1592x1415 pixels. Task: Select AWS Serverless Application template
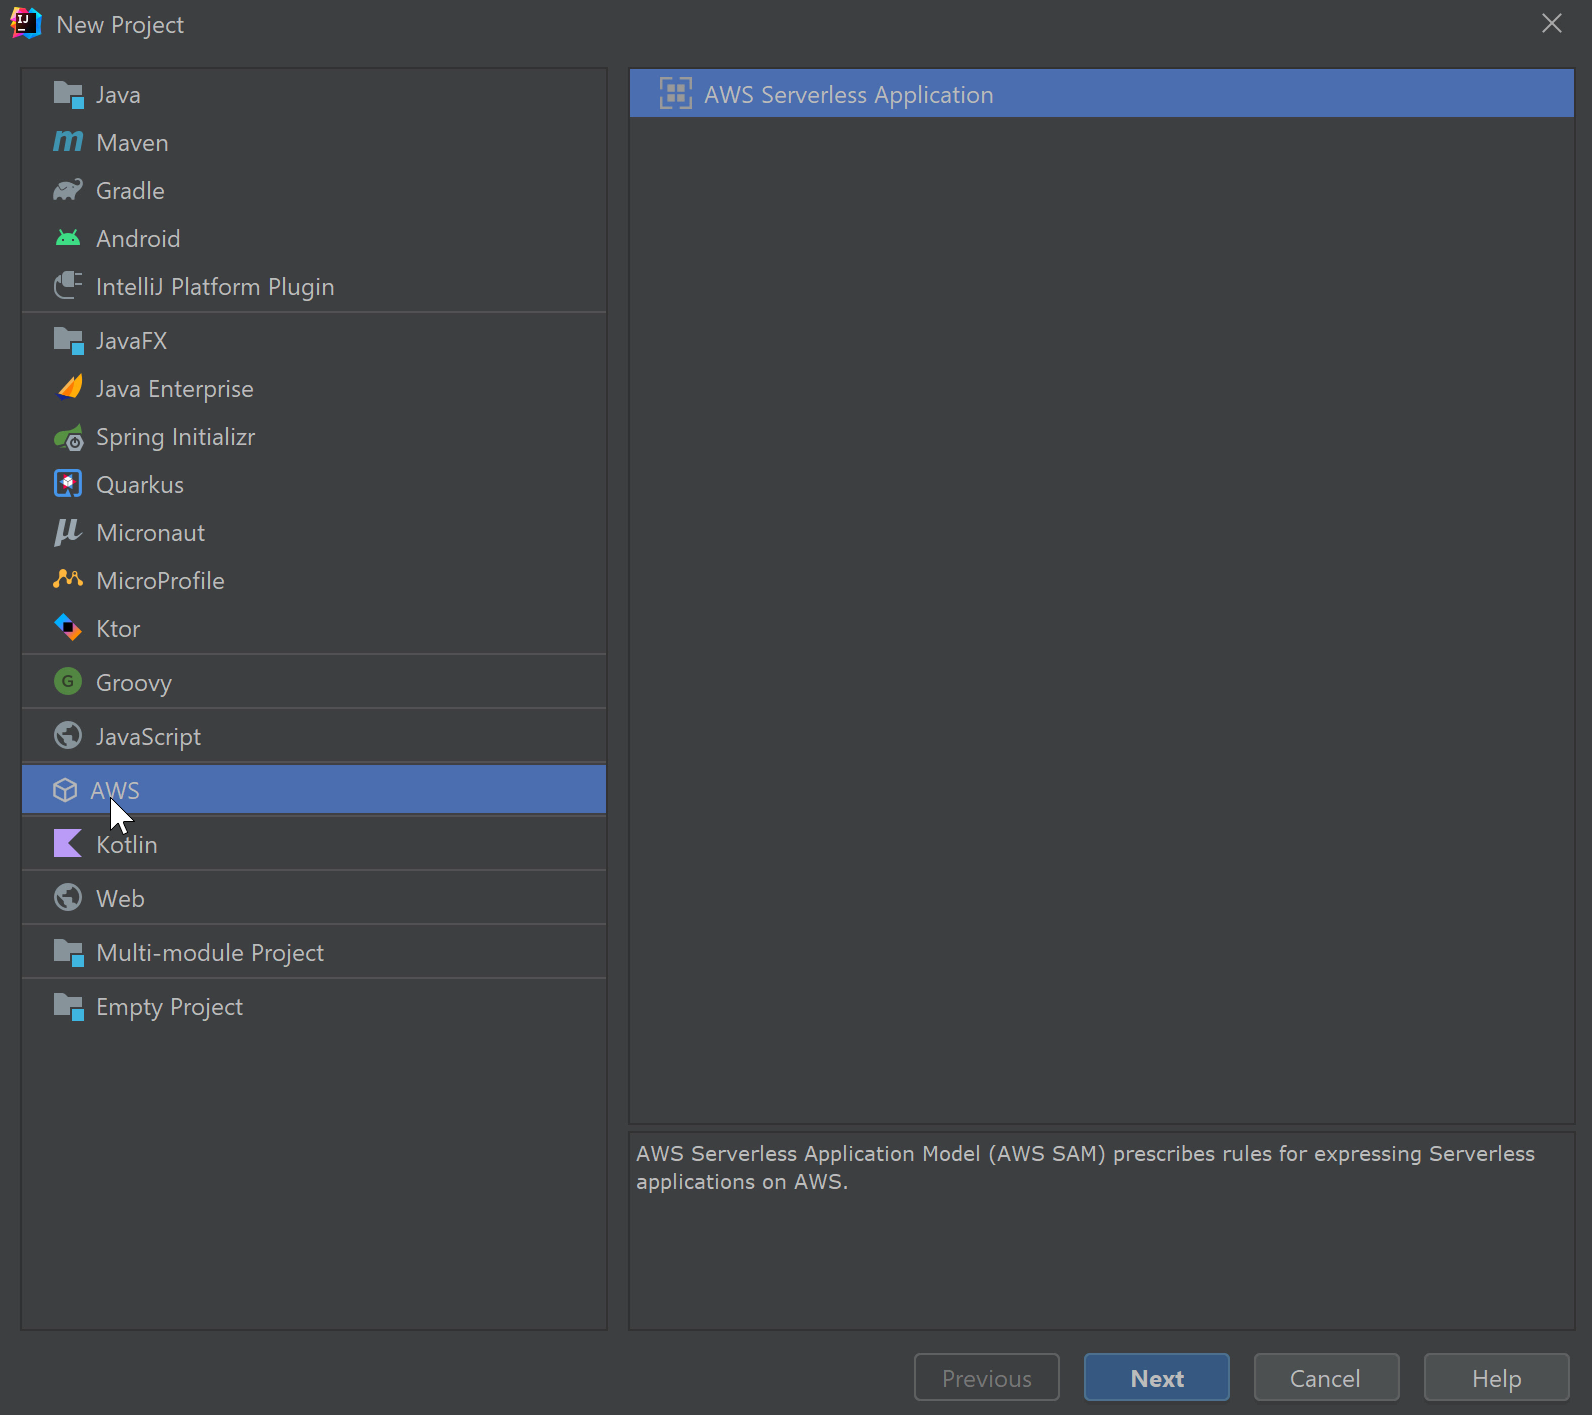click(x=848, y=95)
